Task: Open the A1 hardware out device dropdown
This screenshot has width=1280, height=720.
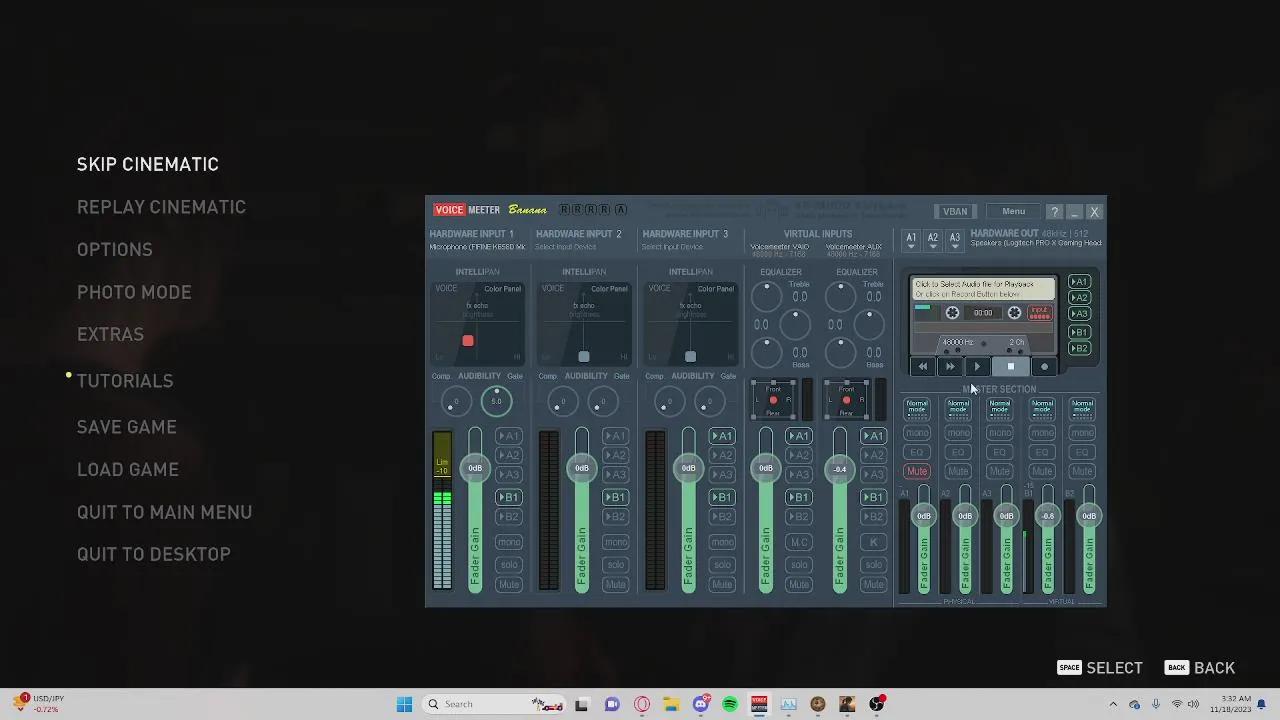Action: pyautogui.click(x=911, y=240)
